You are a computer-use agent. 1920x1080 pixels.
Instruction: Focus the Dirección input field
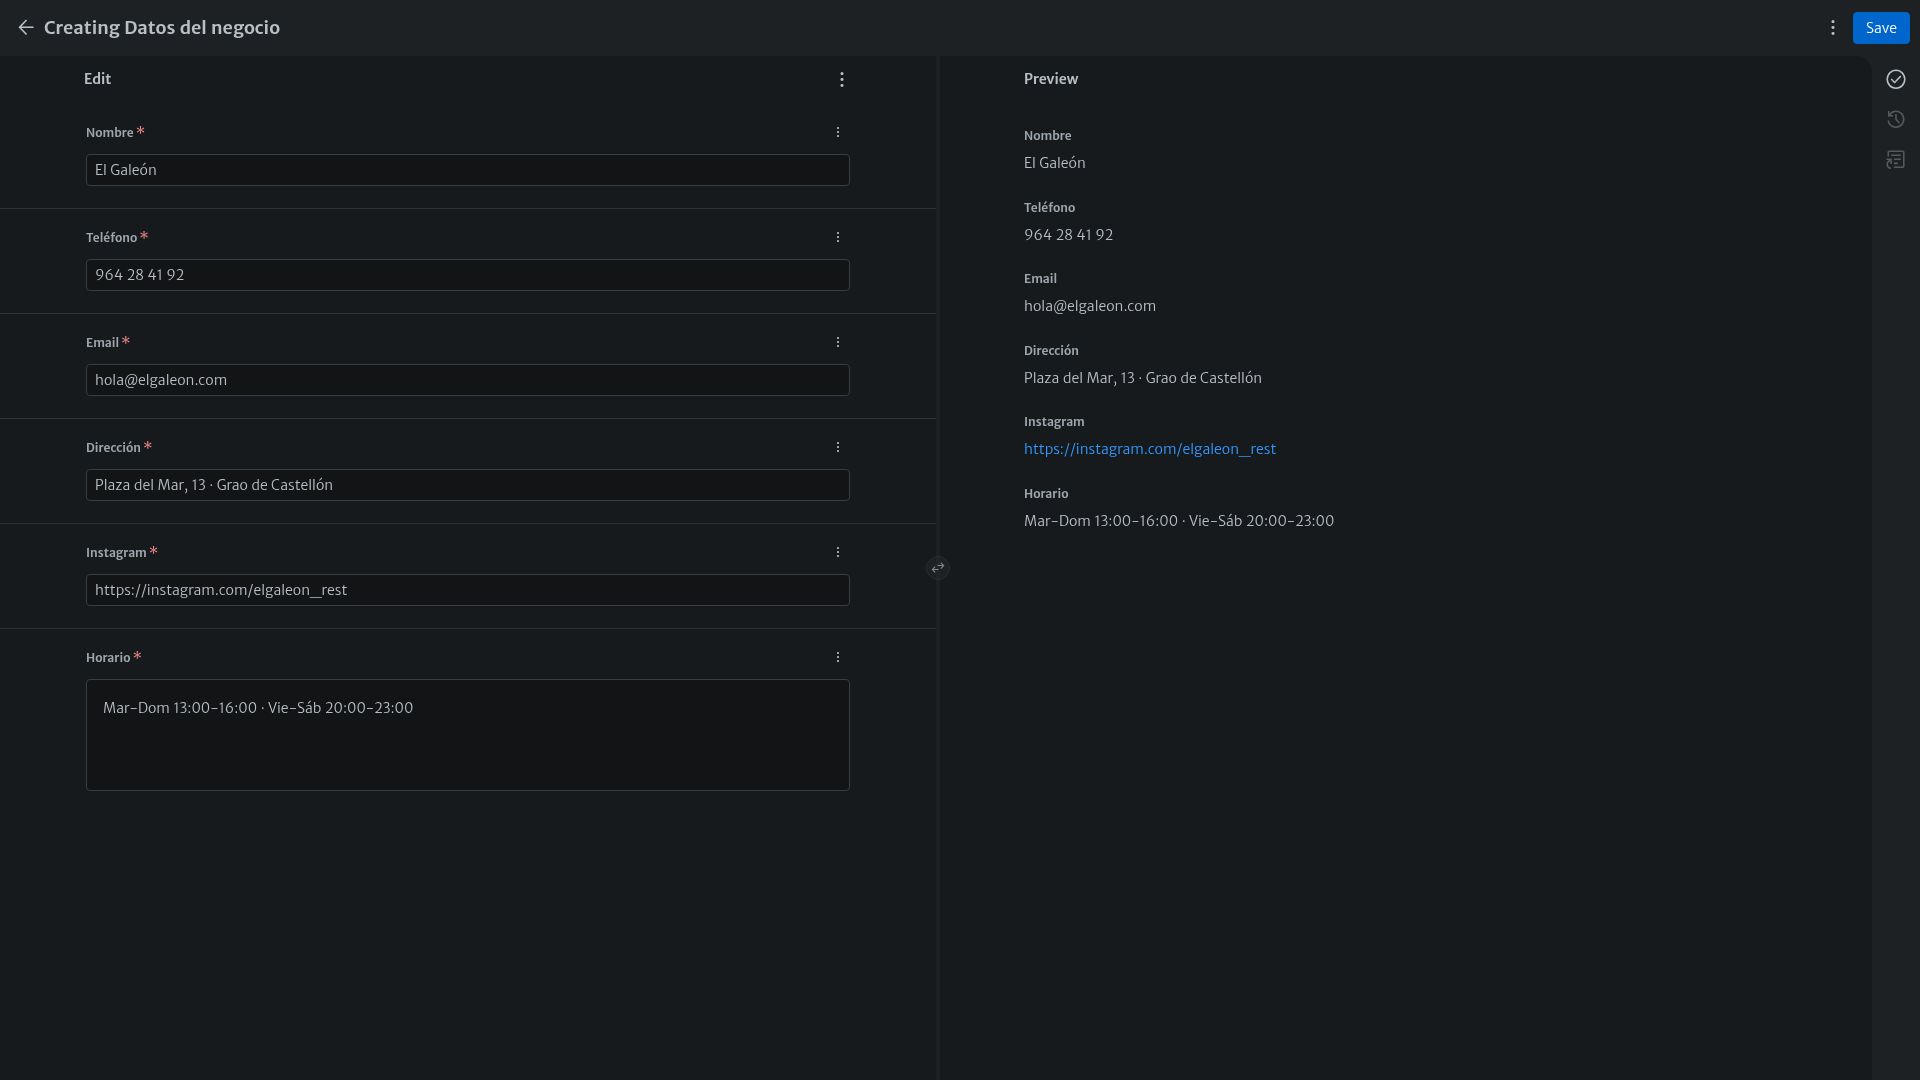468,485
